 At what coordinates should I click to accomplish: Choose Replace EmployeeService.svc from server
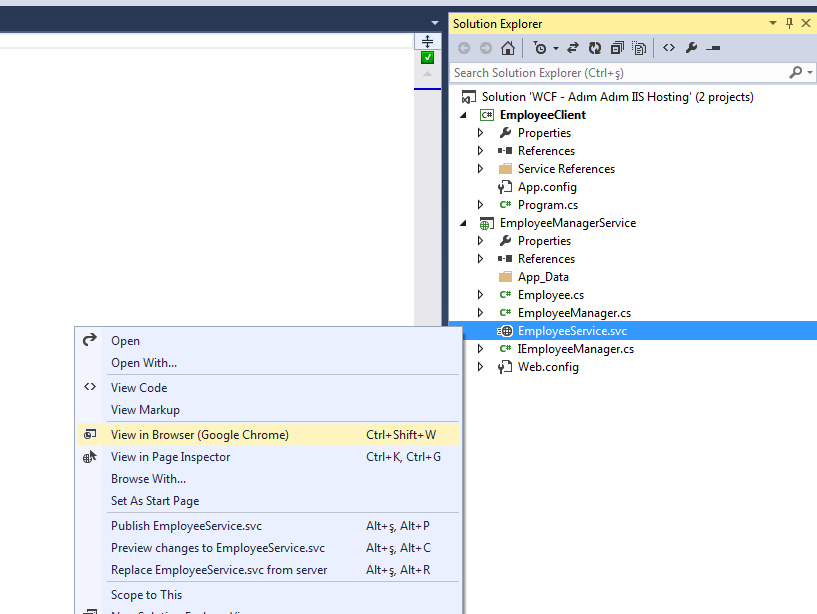(x=268, y=570)
